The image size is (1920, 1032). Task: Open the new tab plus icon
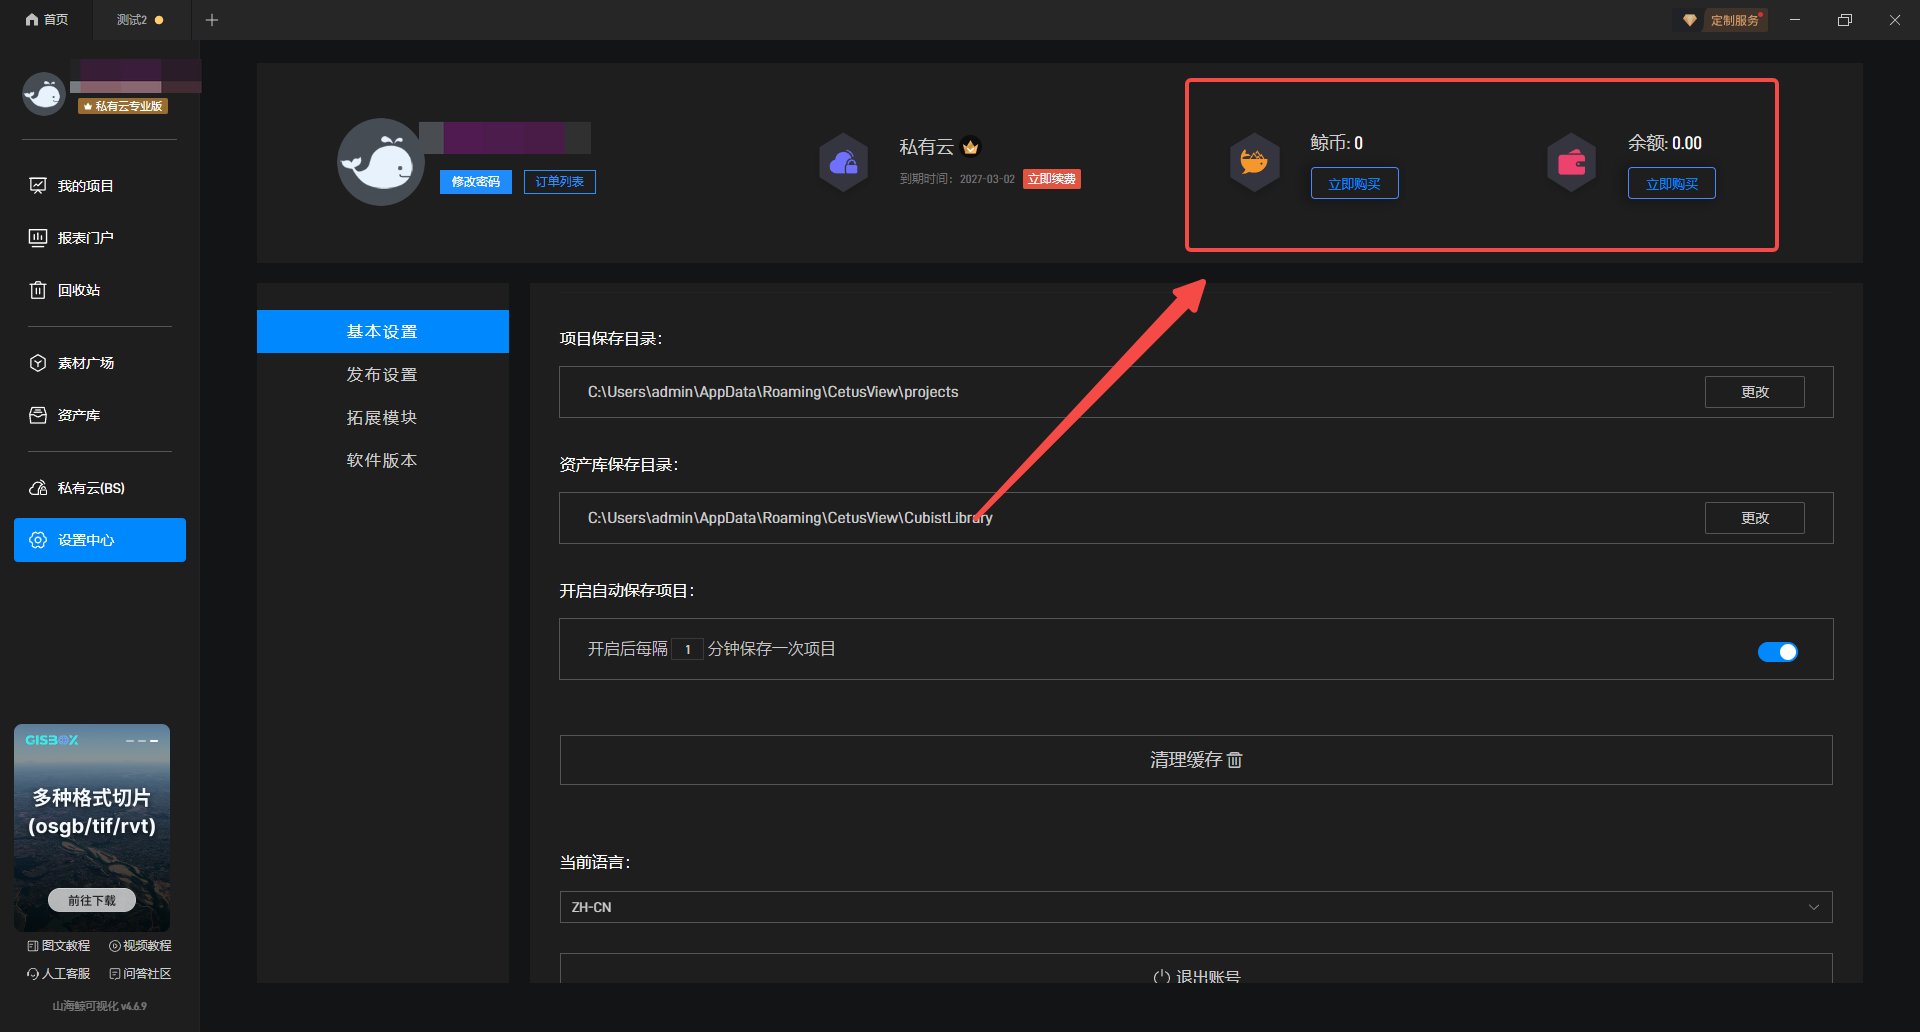(x=212, y=20)
